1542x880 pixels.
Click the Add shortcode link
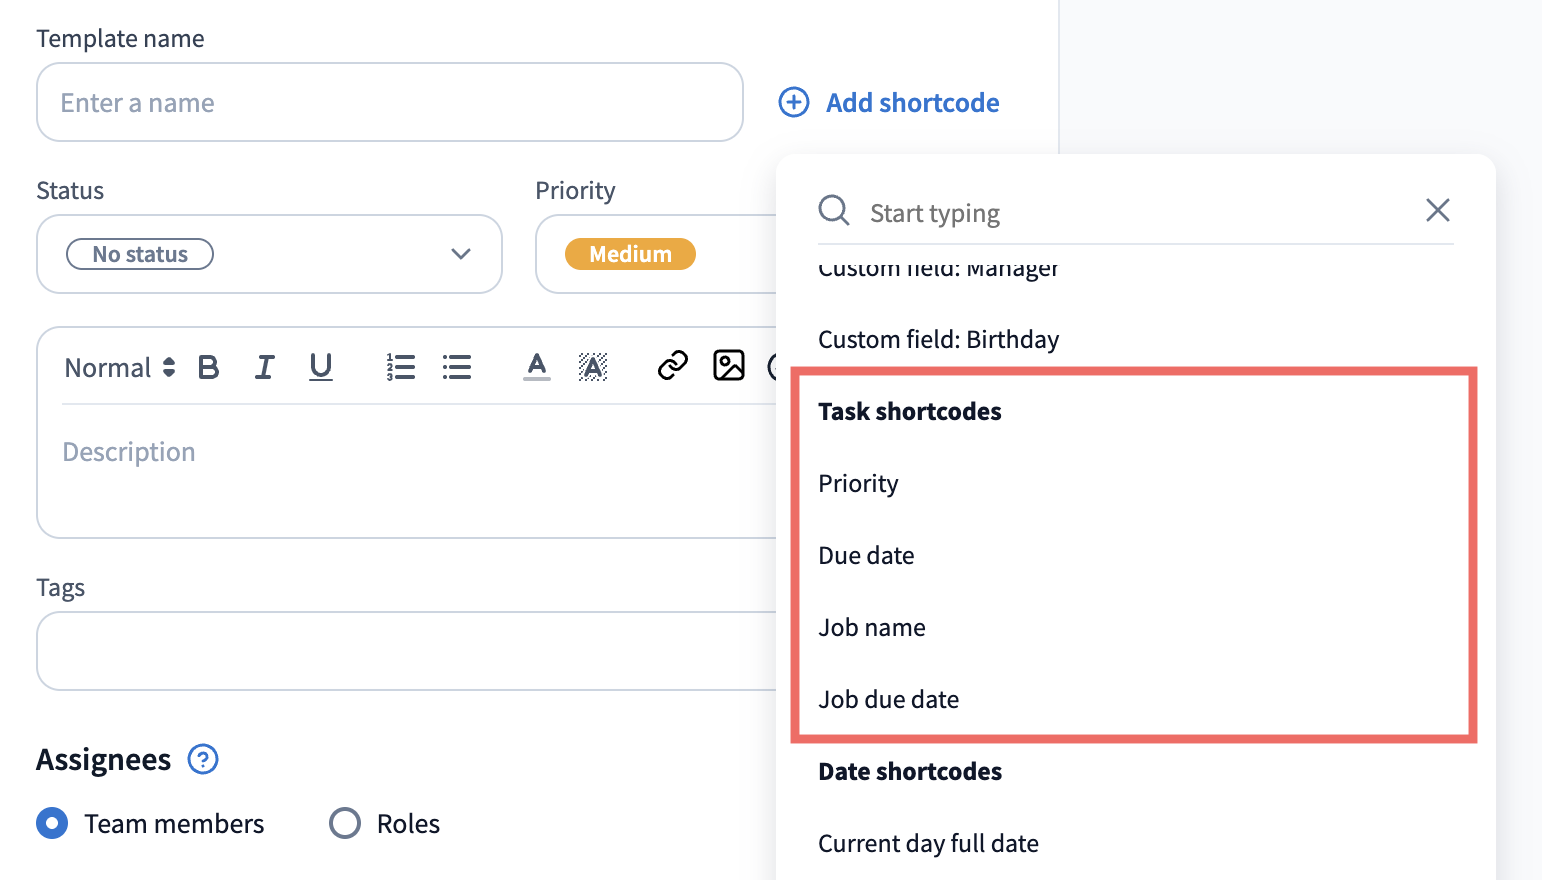click(x=889, y=102)
